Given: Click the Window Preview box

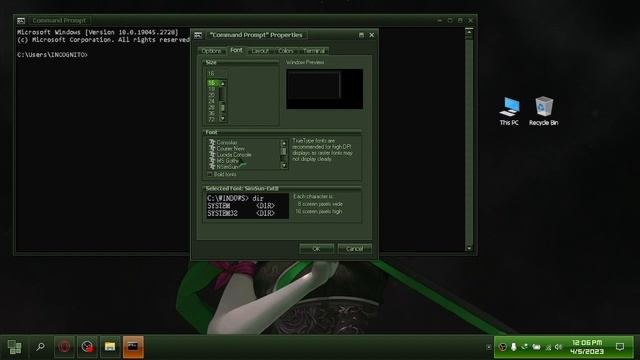Looking at the screenshot, I should 324,89.
